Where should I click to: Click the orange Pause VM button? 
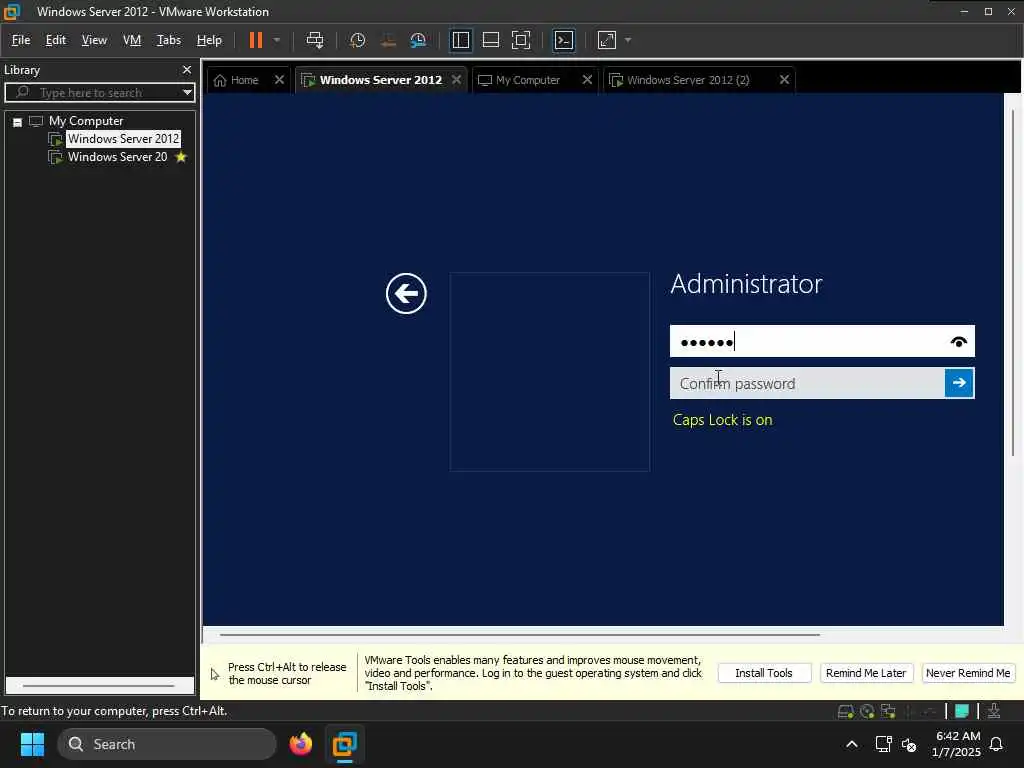(x=255, y=40)
